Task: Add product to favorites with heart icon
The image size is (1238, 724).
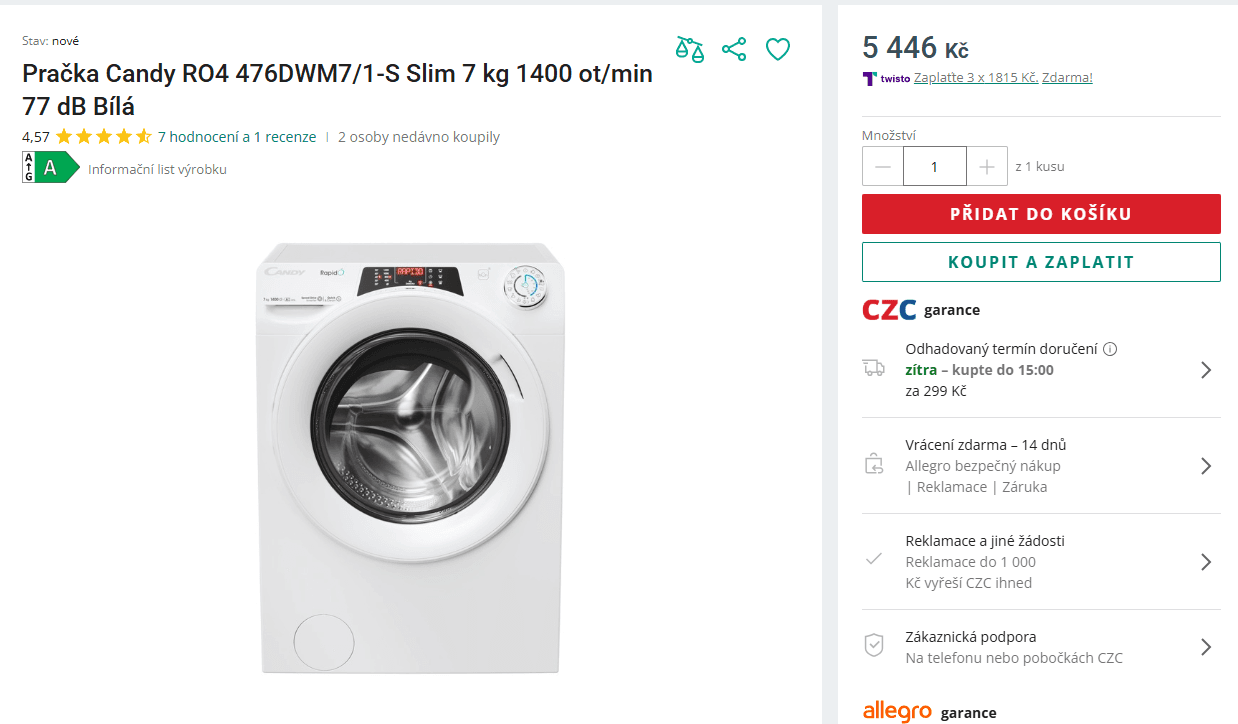Action: pos(778,49)
